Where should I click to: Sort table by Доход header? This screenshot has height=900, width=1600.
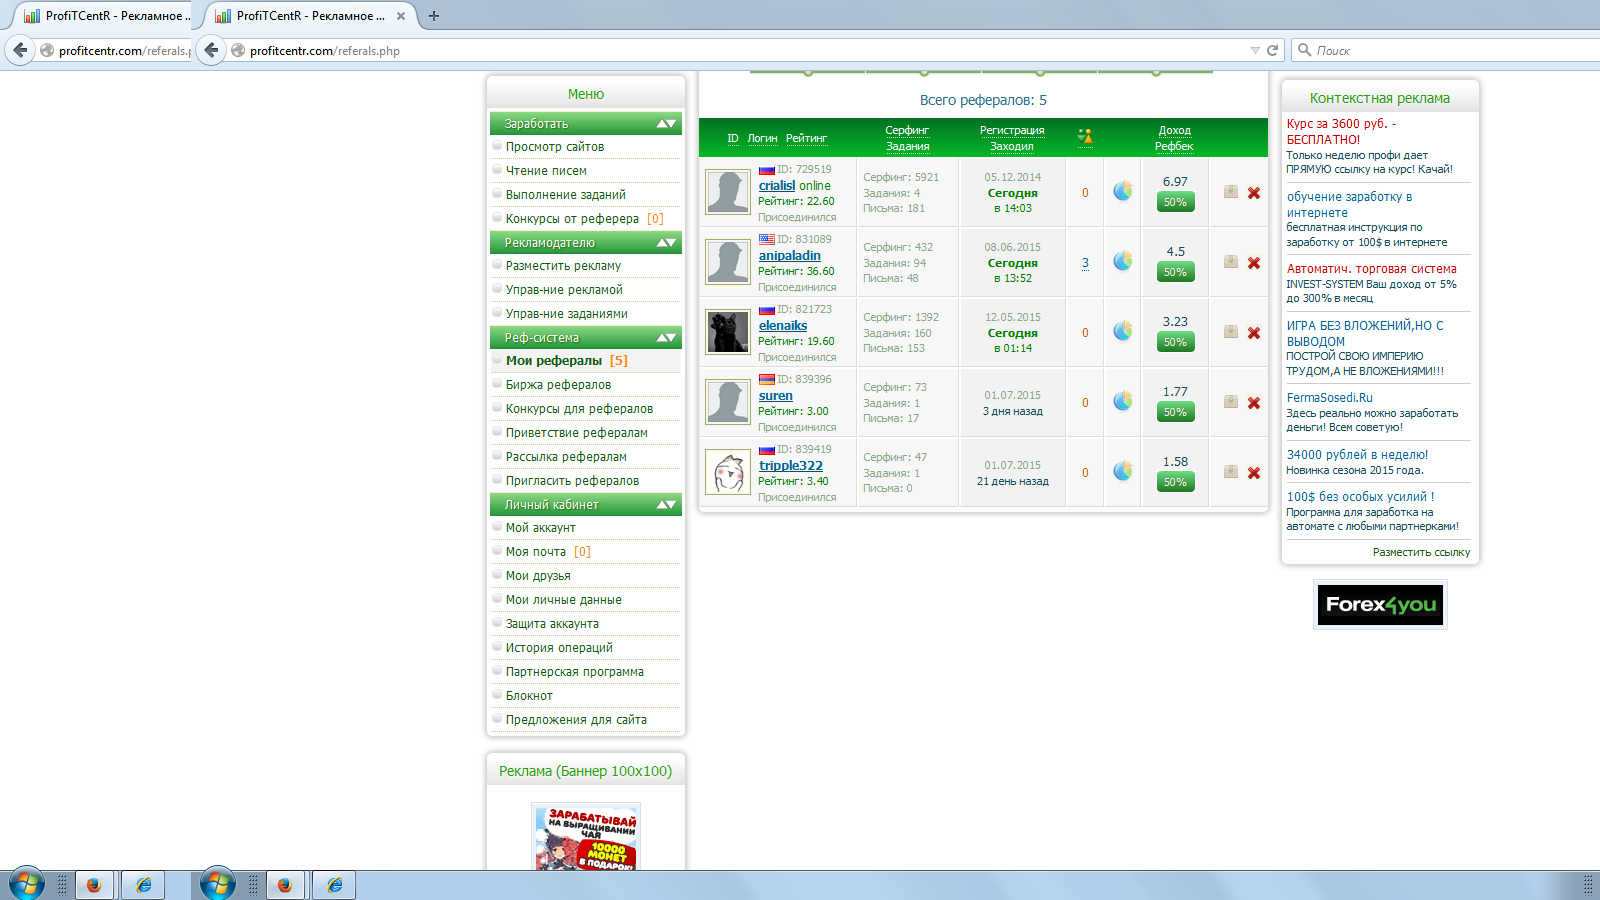pyautogui.click(x=1175, y=130)
